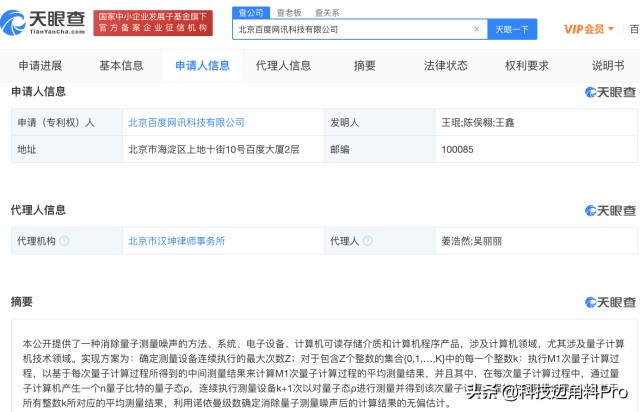Click the 发明人 label cell
Screen dimensions: 640x412
380,122
